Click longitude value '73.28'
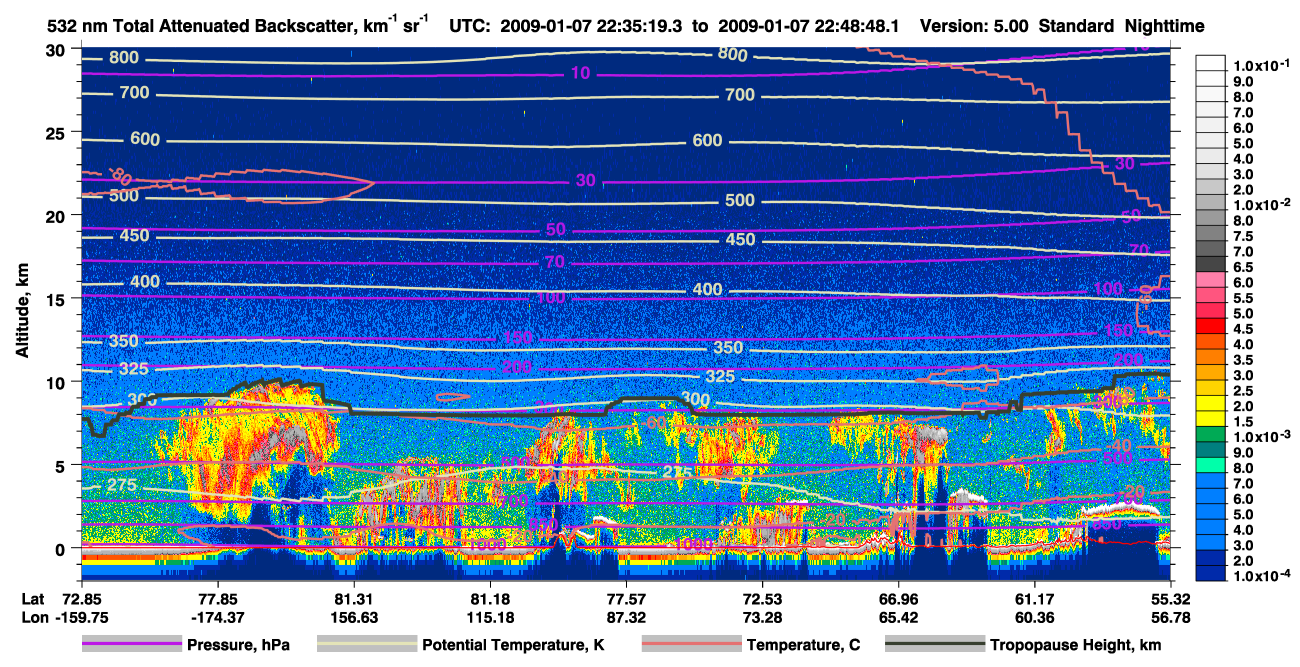The height and width of the screenshot is (667, 1300). [763, 618]
